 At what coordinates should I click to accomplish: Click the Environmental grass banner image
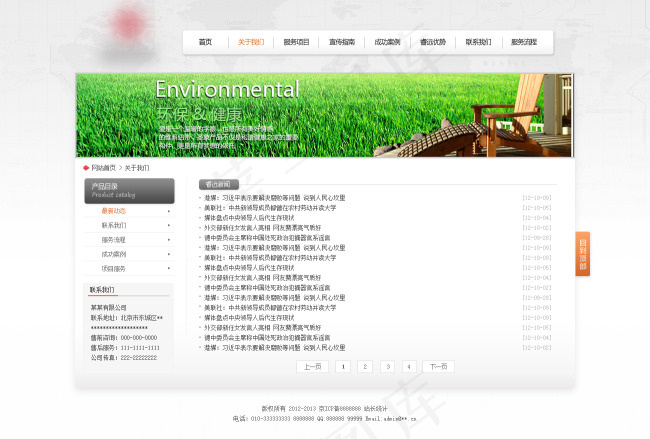(x=325, y=115)
